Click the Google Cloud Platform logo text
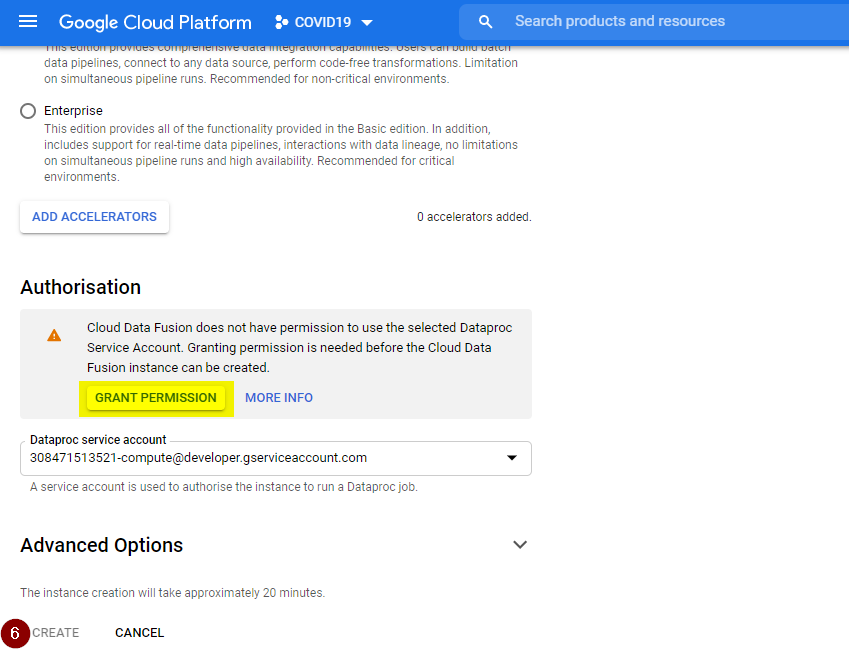This screenshot has width=849, height=669. (155, 22)
